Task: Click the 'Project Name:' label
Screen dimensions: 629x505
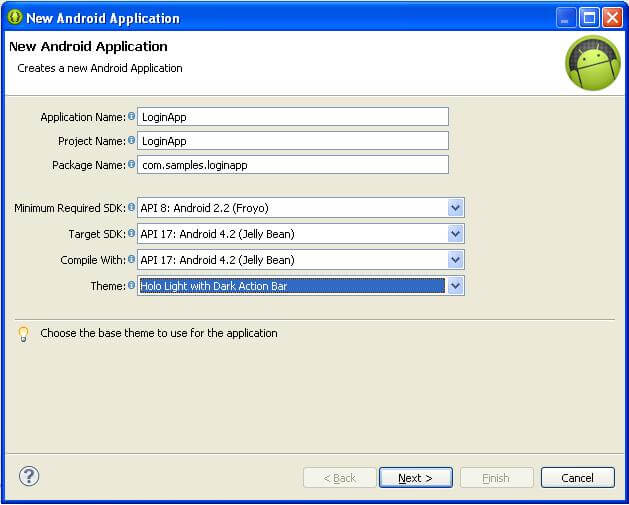Action: click(92, 141)
